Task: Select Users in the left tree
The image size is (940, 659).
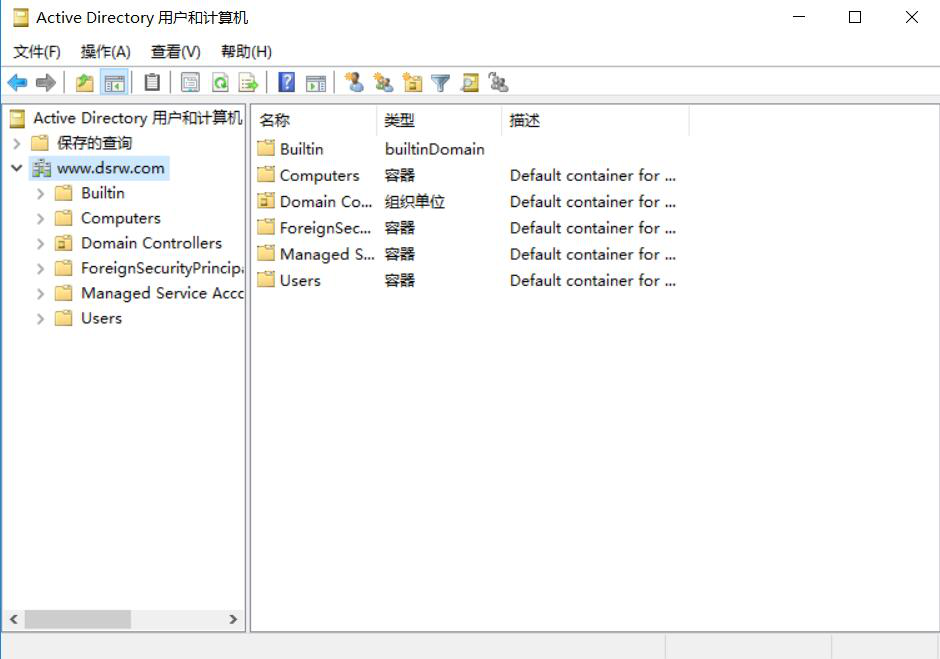Action: 101,318
